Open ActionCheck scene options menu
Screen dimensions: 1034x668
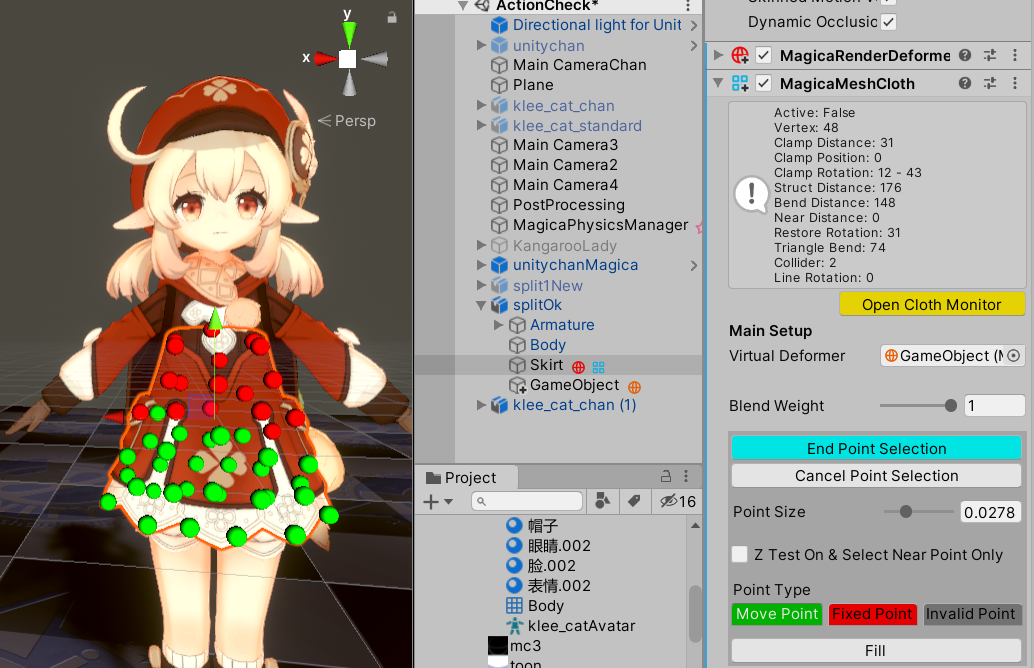(688, 6)
